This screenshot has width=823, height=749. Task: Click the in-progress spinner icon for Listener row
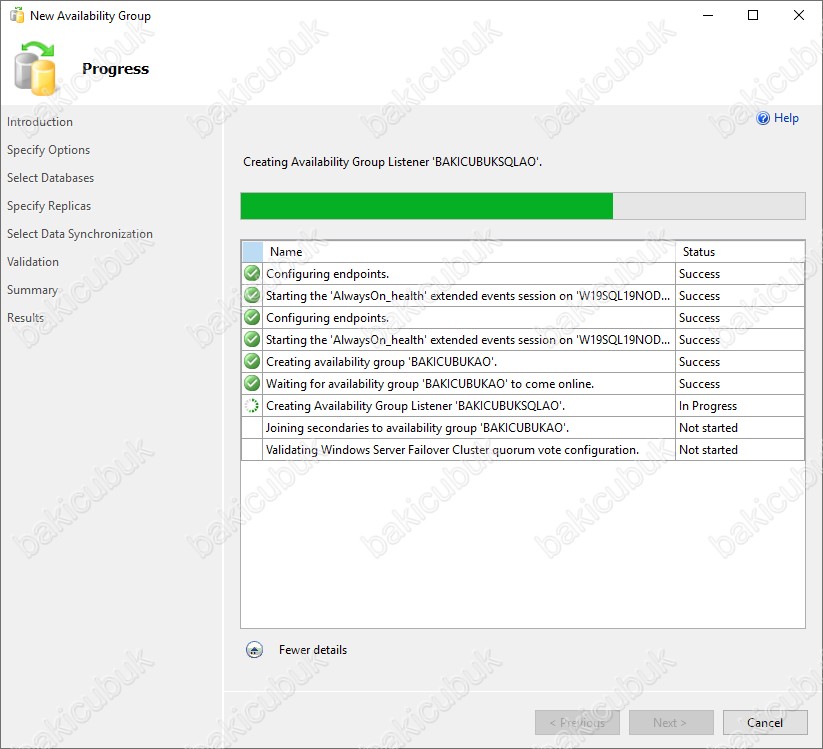[252, 406]
